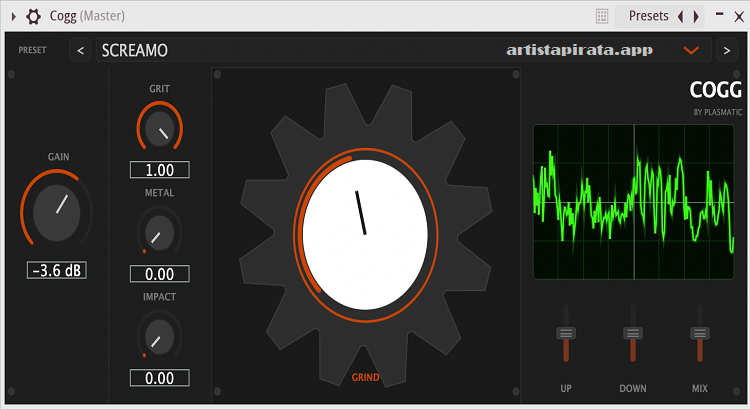Viewport: 750px width, 410px height.
Task: Click the GRIT knob
Action: pyautogui.click(x=159, y=128)
